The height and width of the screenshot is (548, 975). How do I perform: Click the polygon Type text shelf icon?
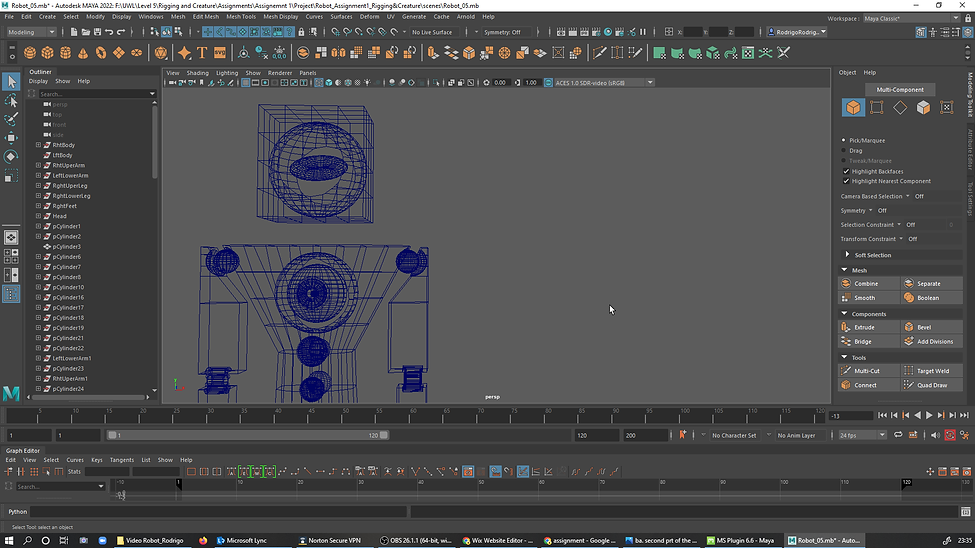202,53
